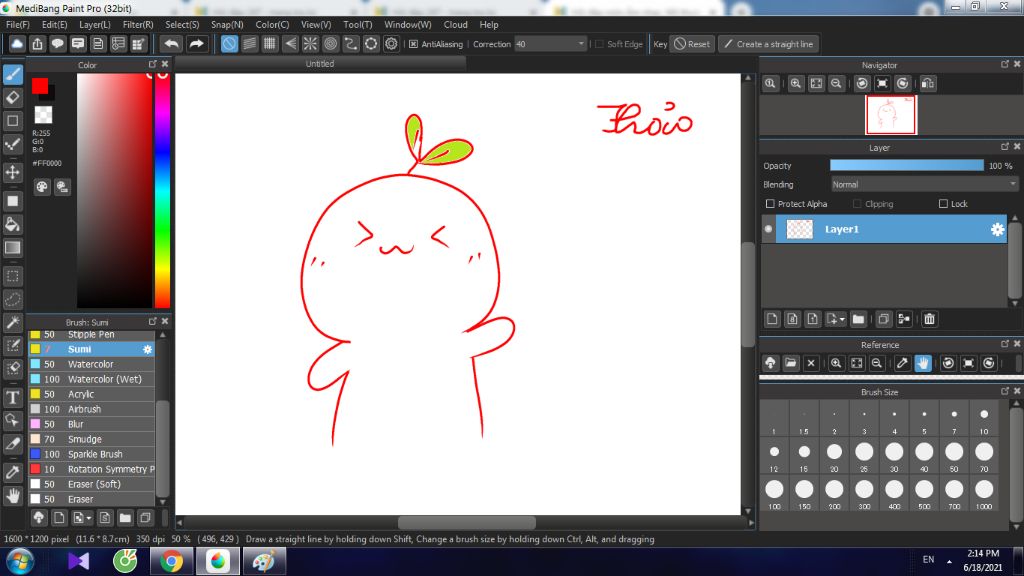
Task: Click the Undo arrow in toolbar
Action: pyautogui.click(x=171, y=44)
